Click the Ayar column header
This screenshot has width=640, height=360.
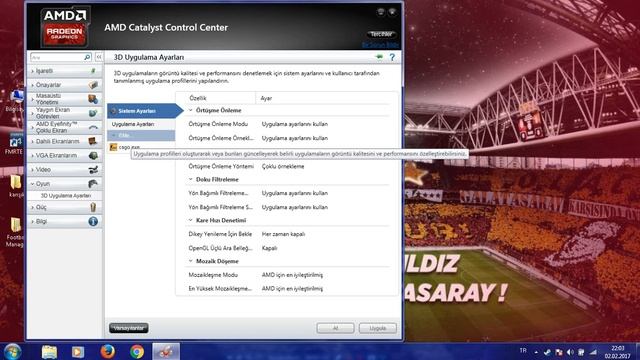point(266,98)
